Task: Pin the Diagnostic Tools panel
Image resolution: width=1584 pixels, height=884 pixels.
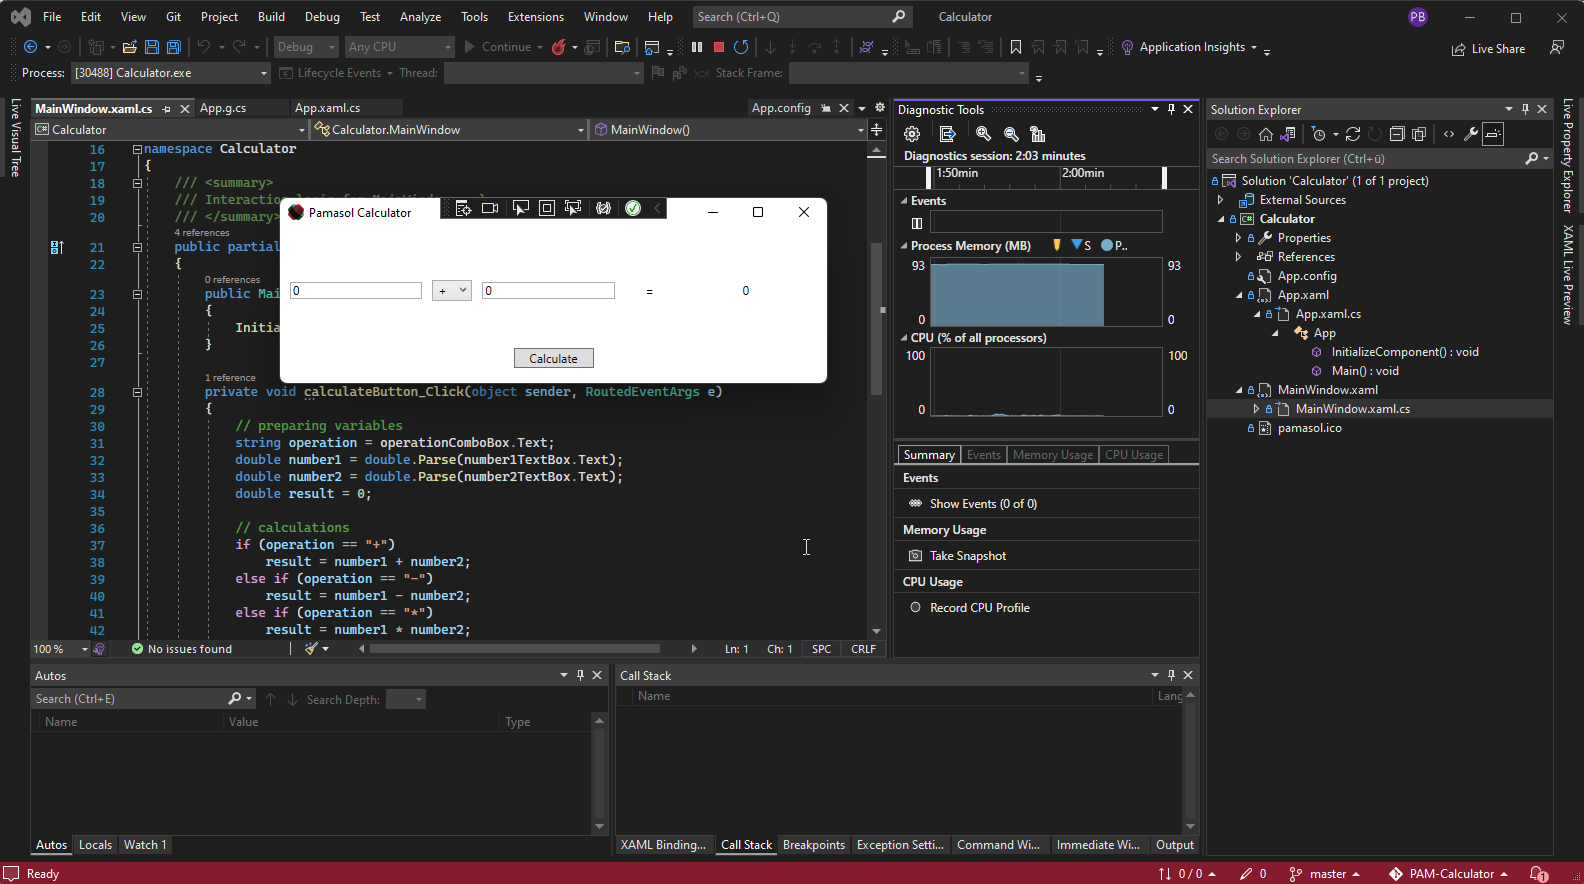Action: point(1171,109)
